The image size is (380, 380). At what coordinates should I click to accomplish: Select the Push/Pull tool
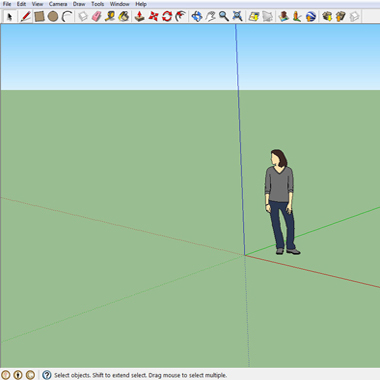coord(139,16)
